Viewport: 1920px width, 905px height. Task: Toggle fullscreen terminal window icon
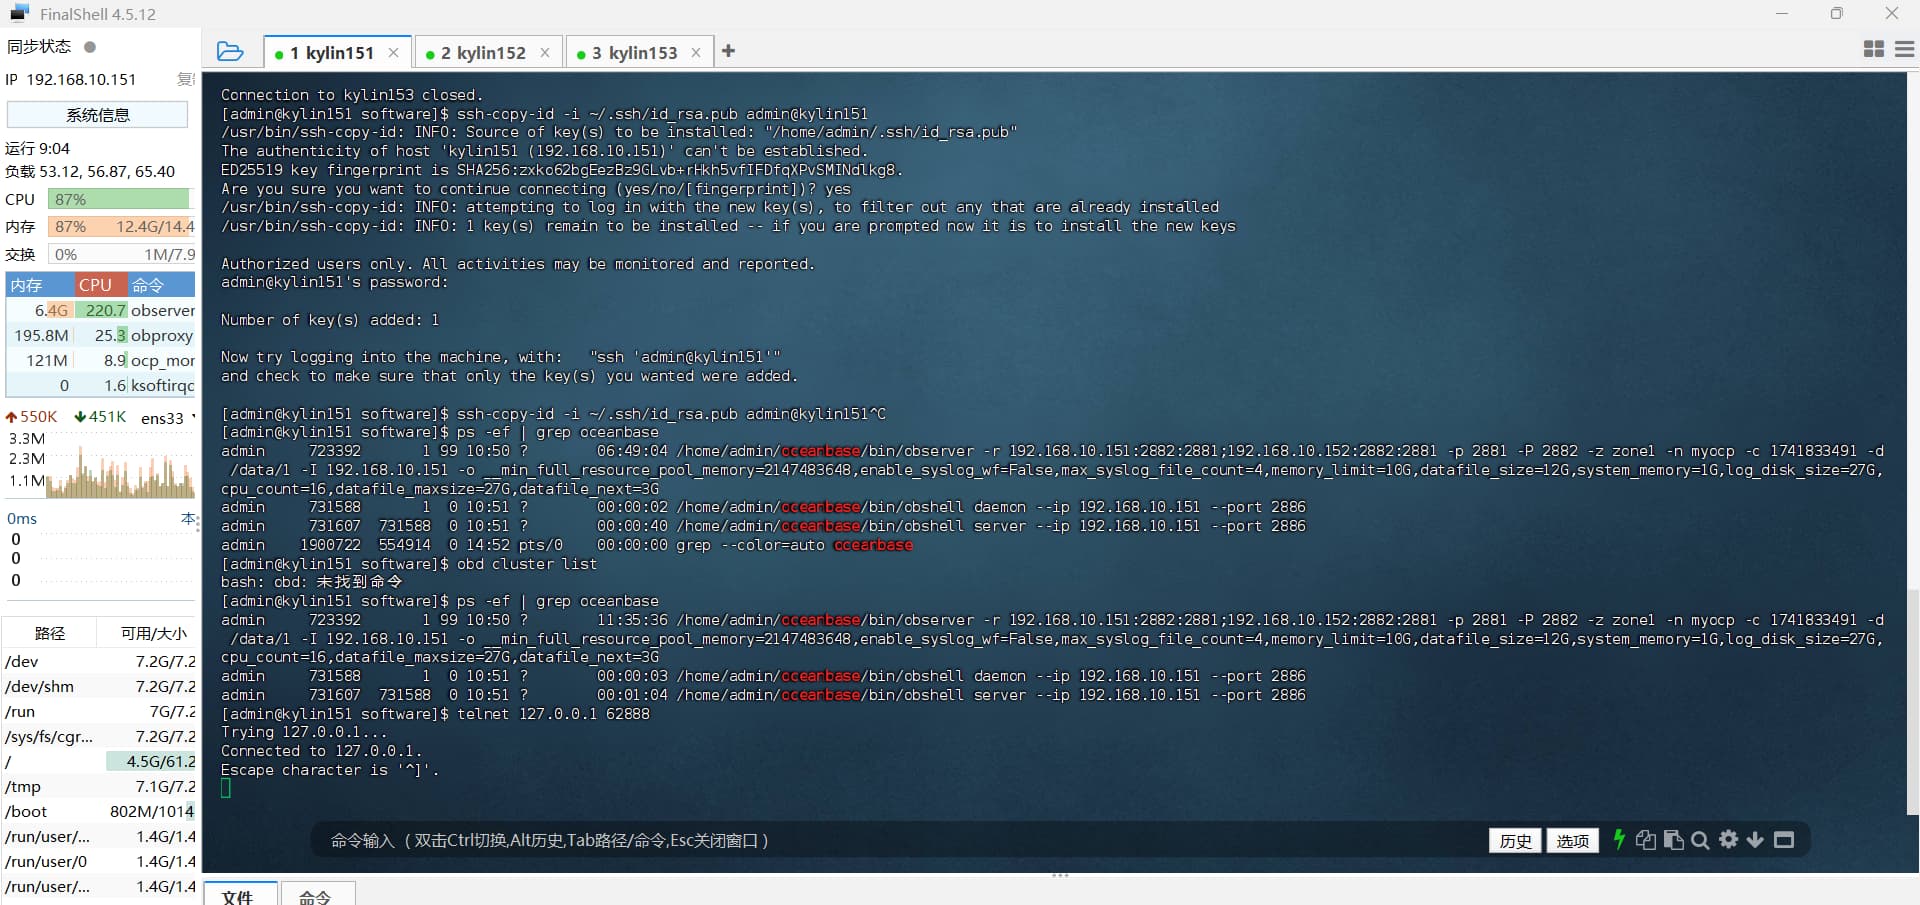[1784, 840]
